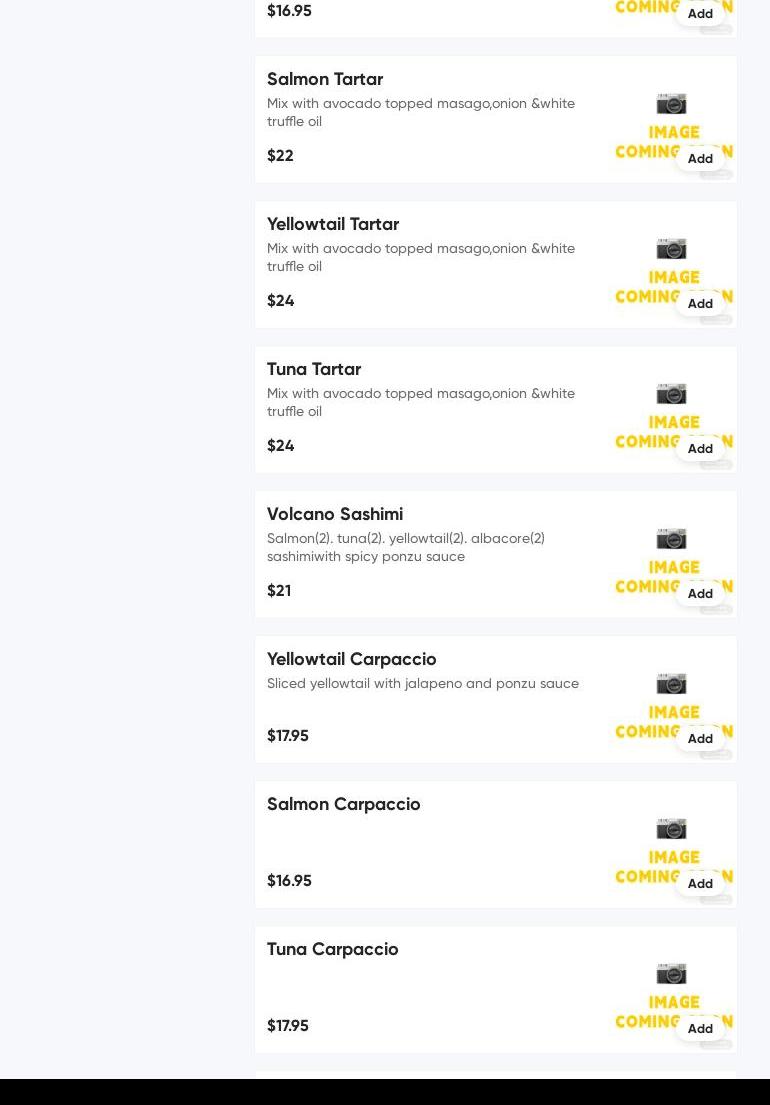This screenshot has width=770, height=1105.
Task: Open the Tuna Carpaccio item title
Action: tap(333, 949)
